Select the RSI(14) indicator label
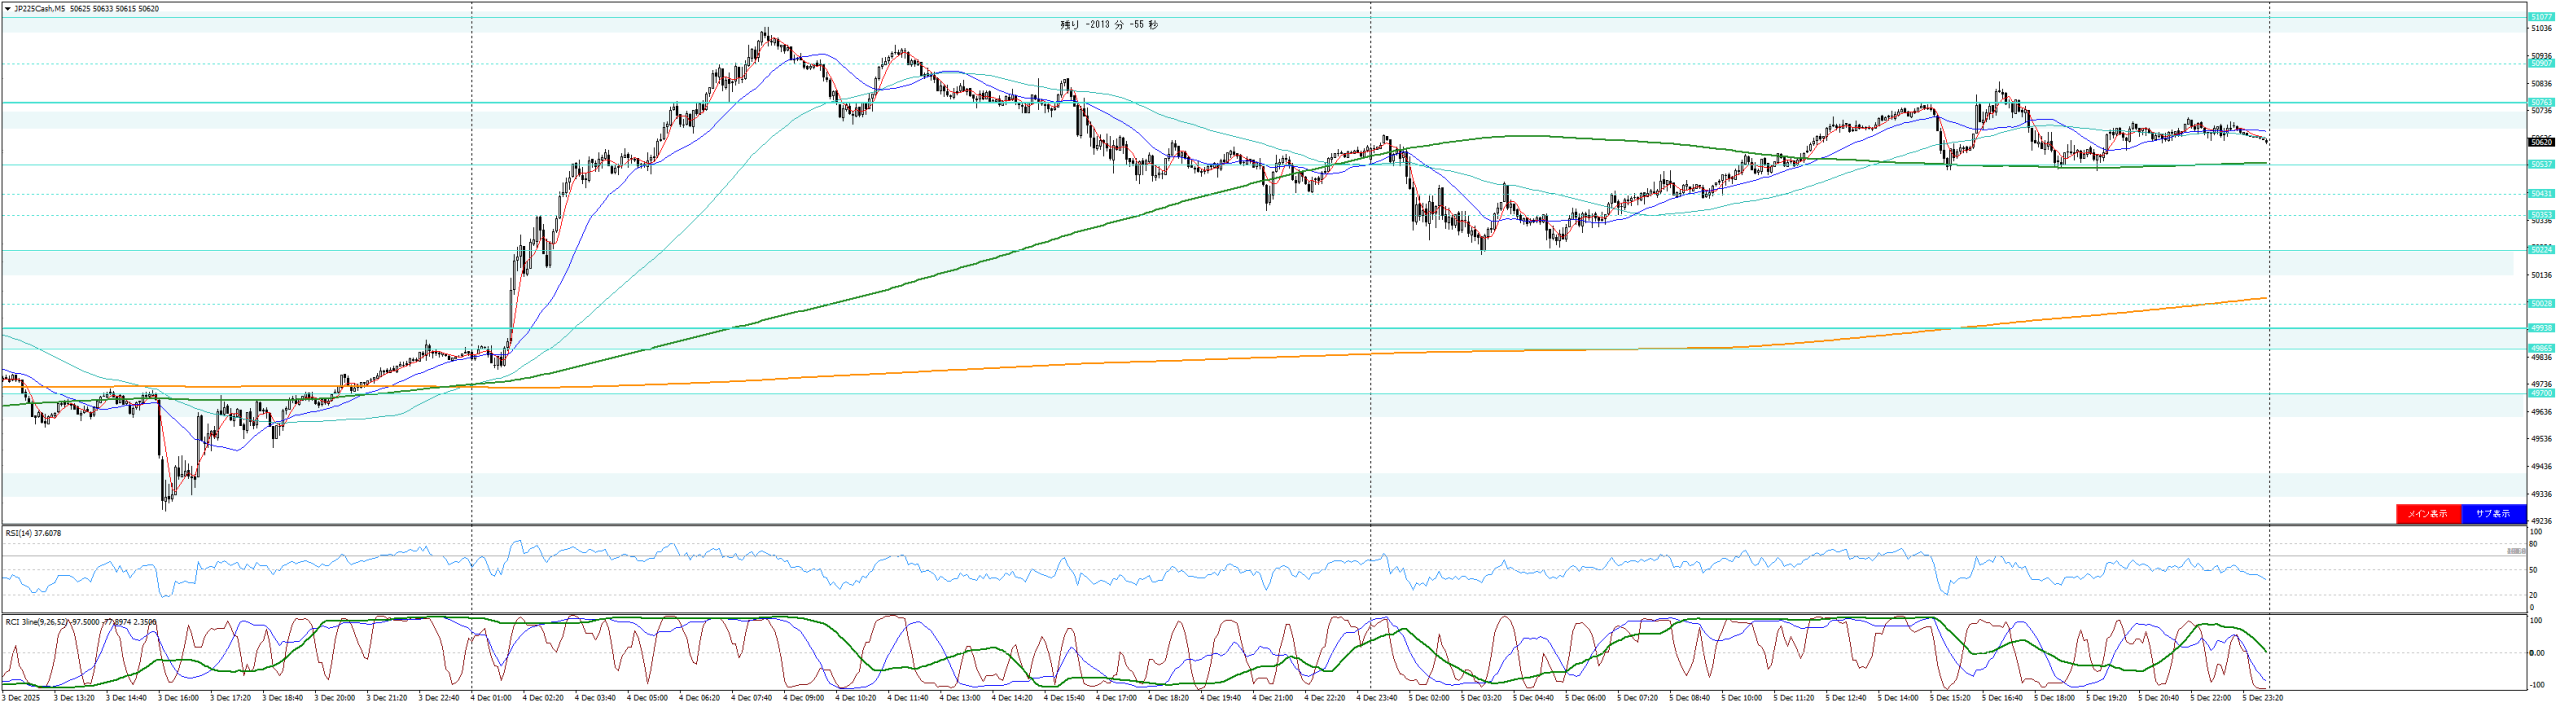Viewport: 2560px width, 707px height. [x=33, y=533]
